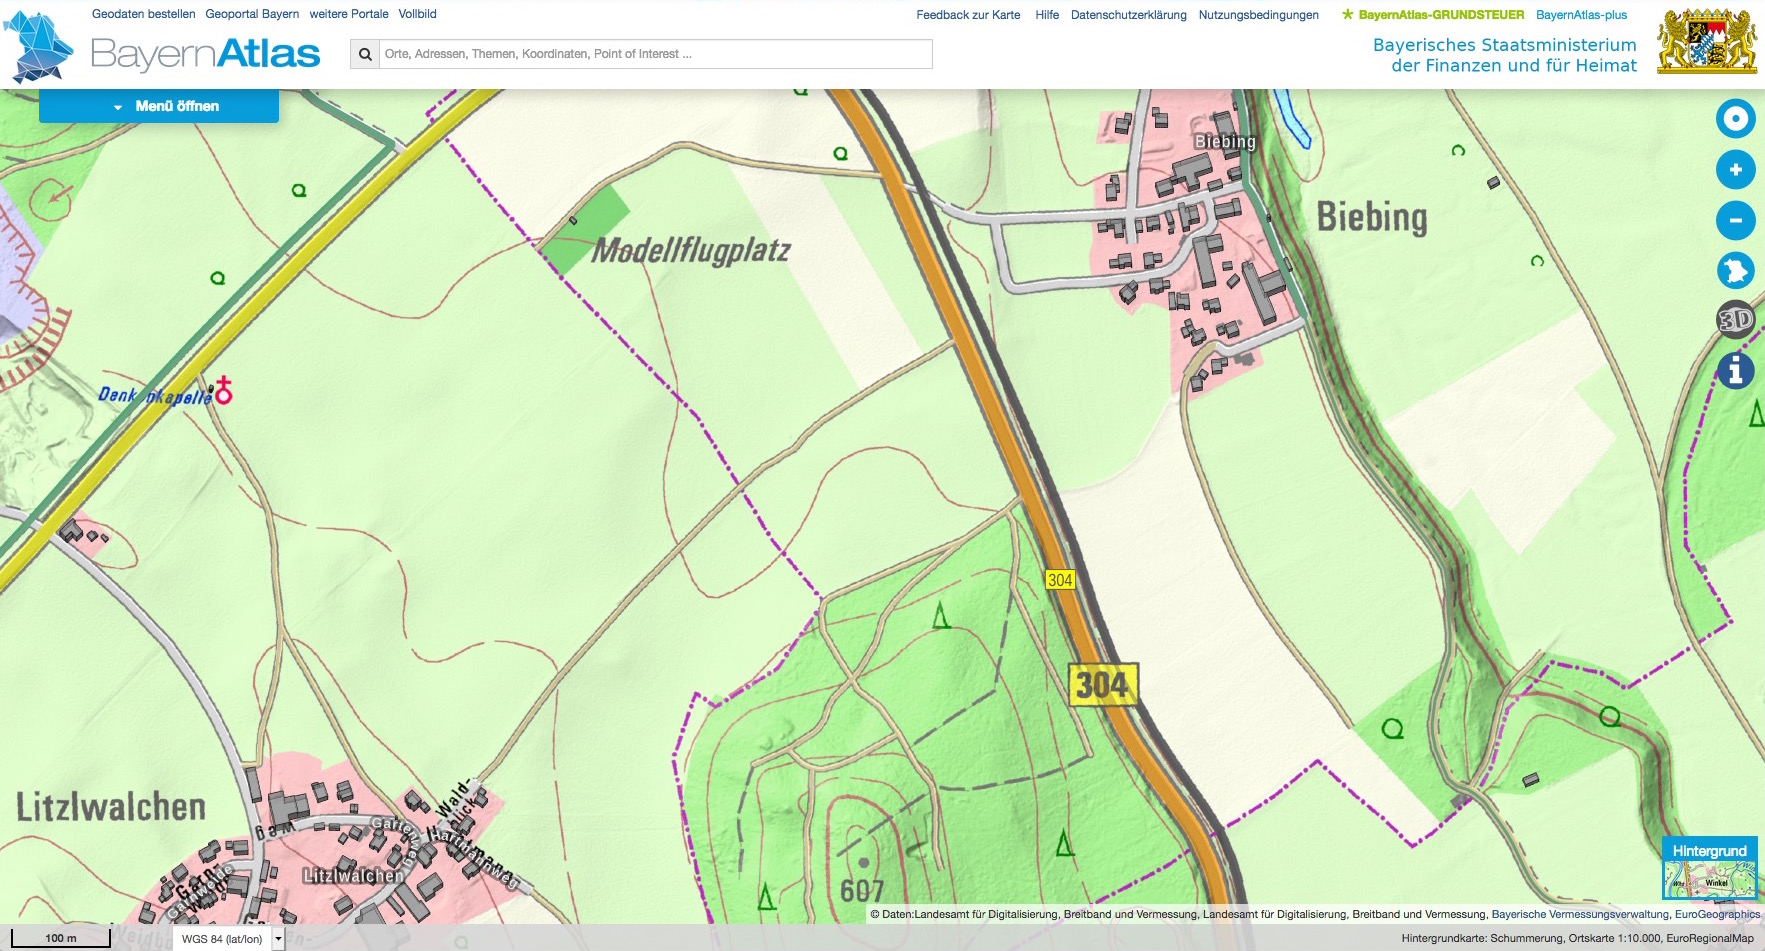Open the Hintergrund background map selector

pyautogui.click(x=1709, y=868)
